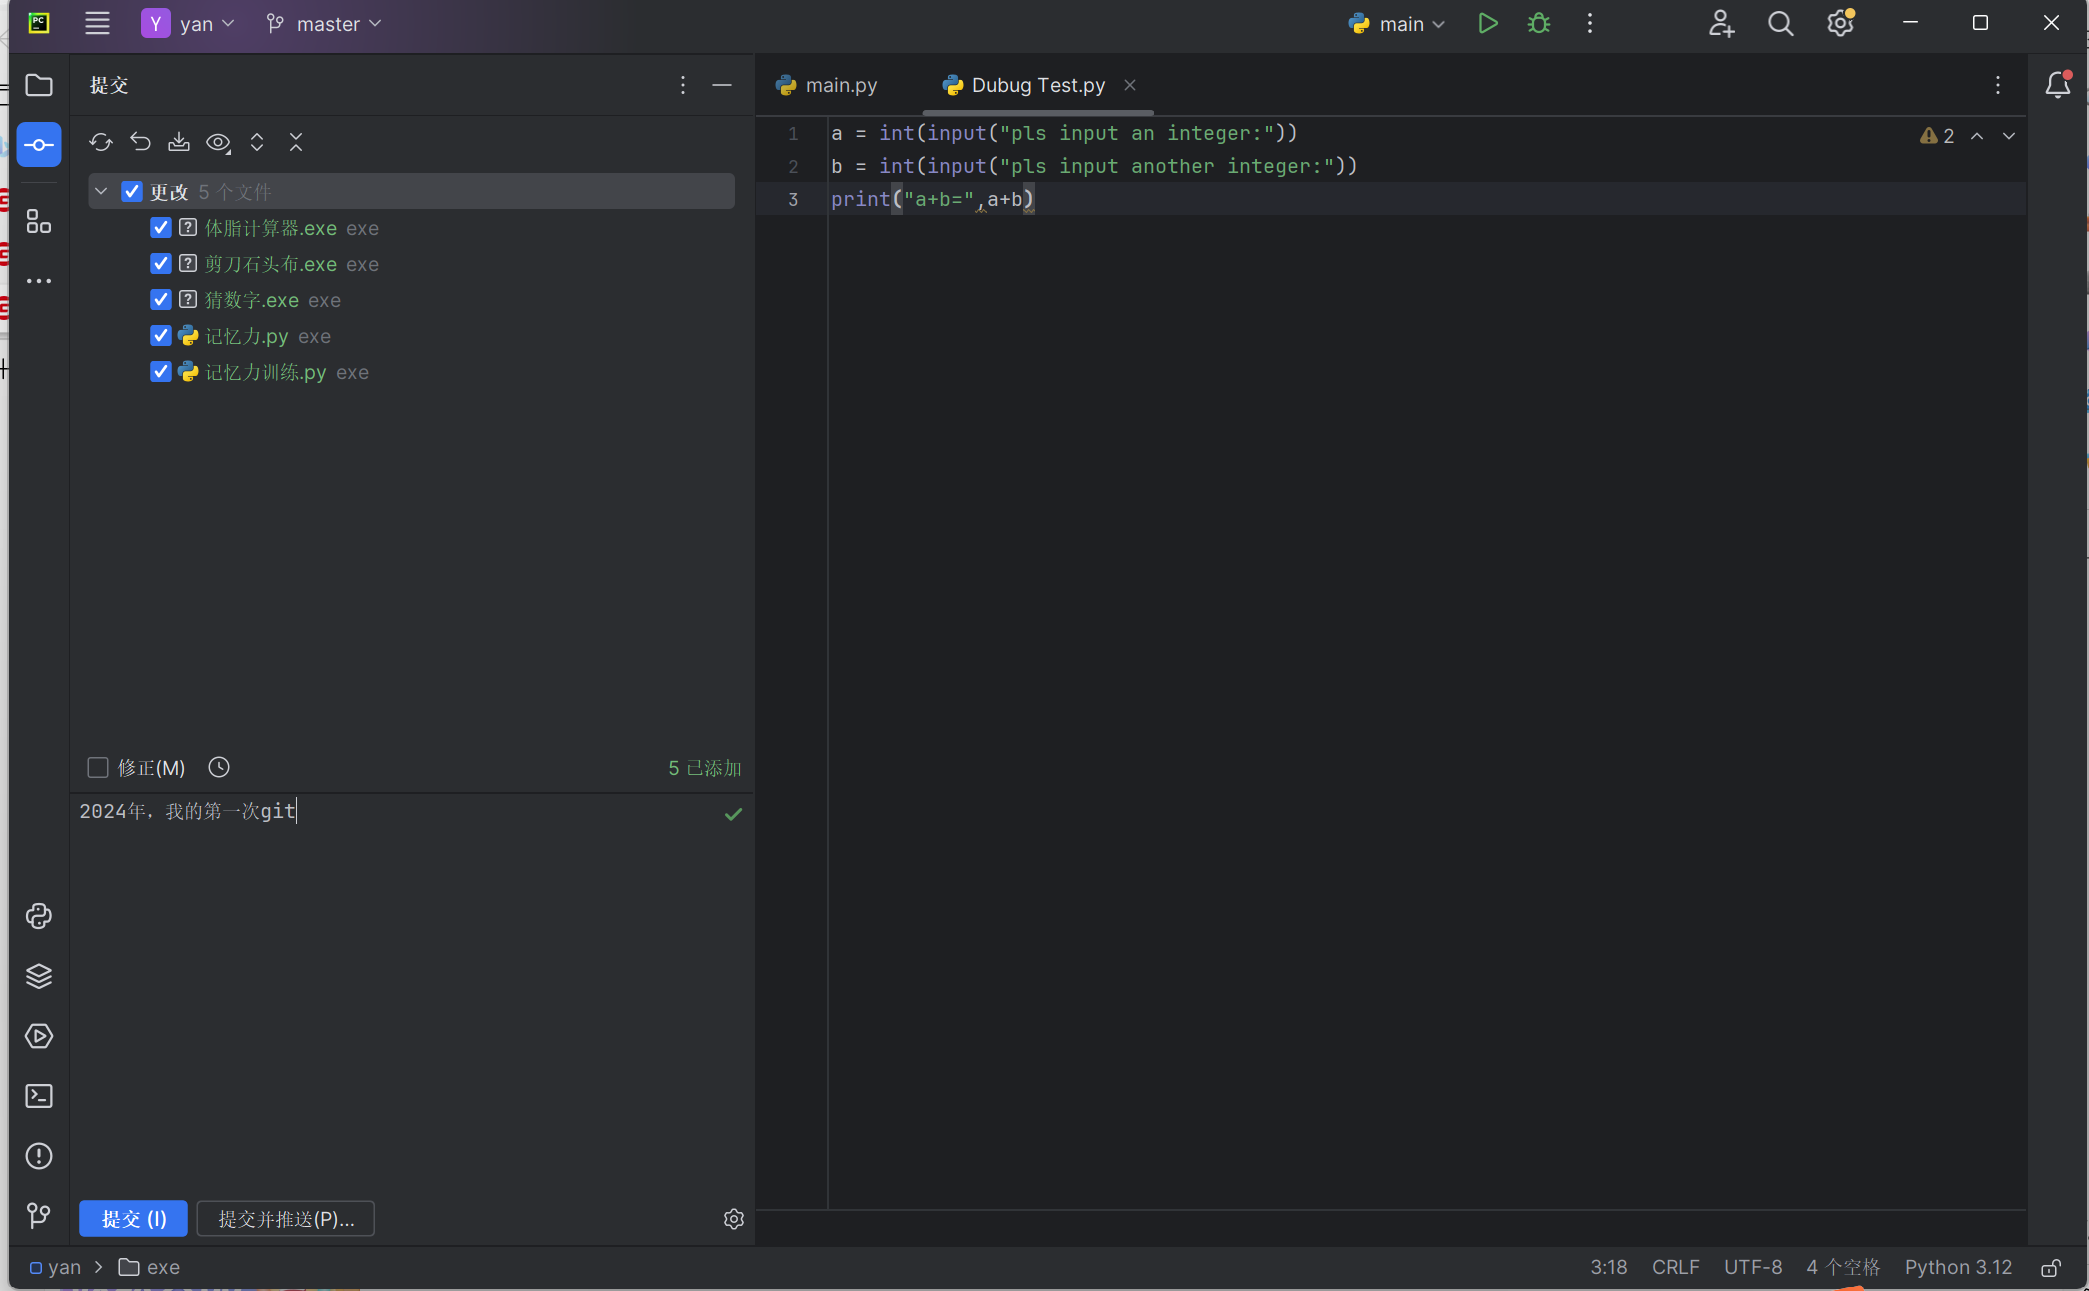Screen dimensions: 2089x1291
Task: Uncheck the 记忆力训练.py file checkbox
Action: click(x=160, y=372)
